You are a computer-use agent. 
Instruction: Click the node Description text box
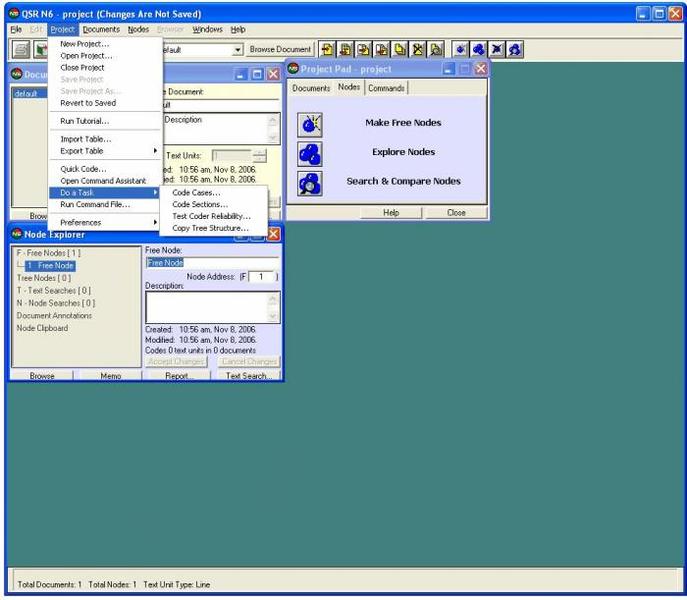tap(207, 308)
